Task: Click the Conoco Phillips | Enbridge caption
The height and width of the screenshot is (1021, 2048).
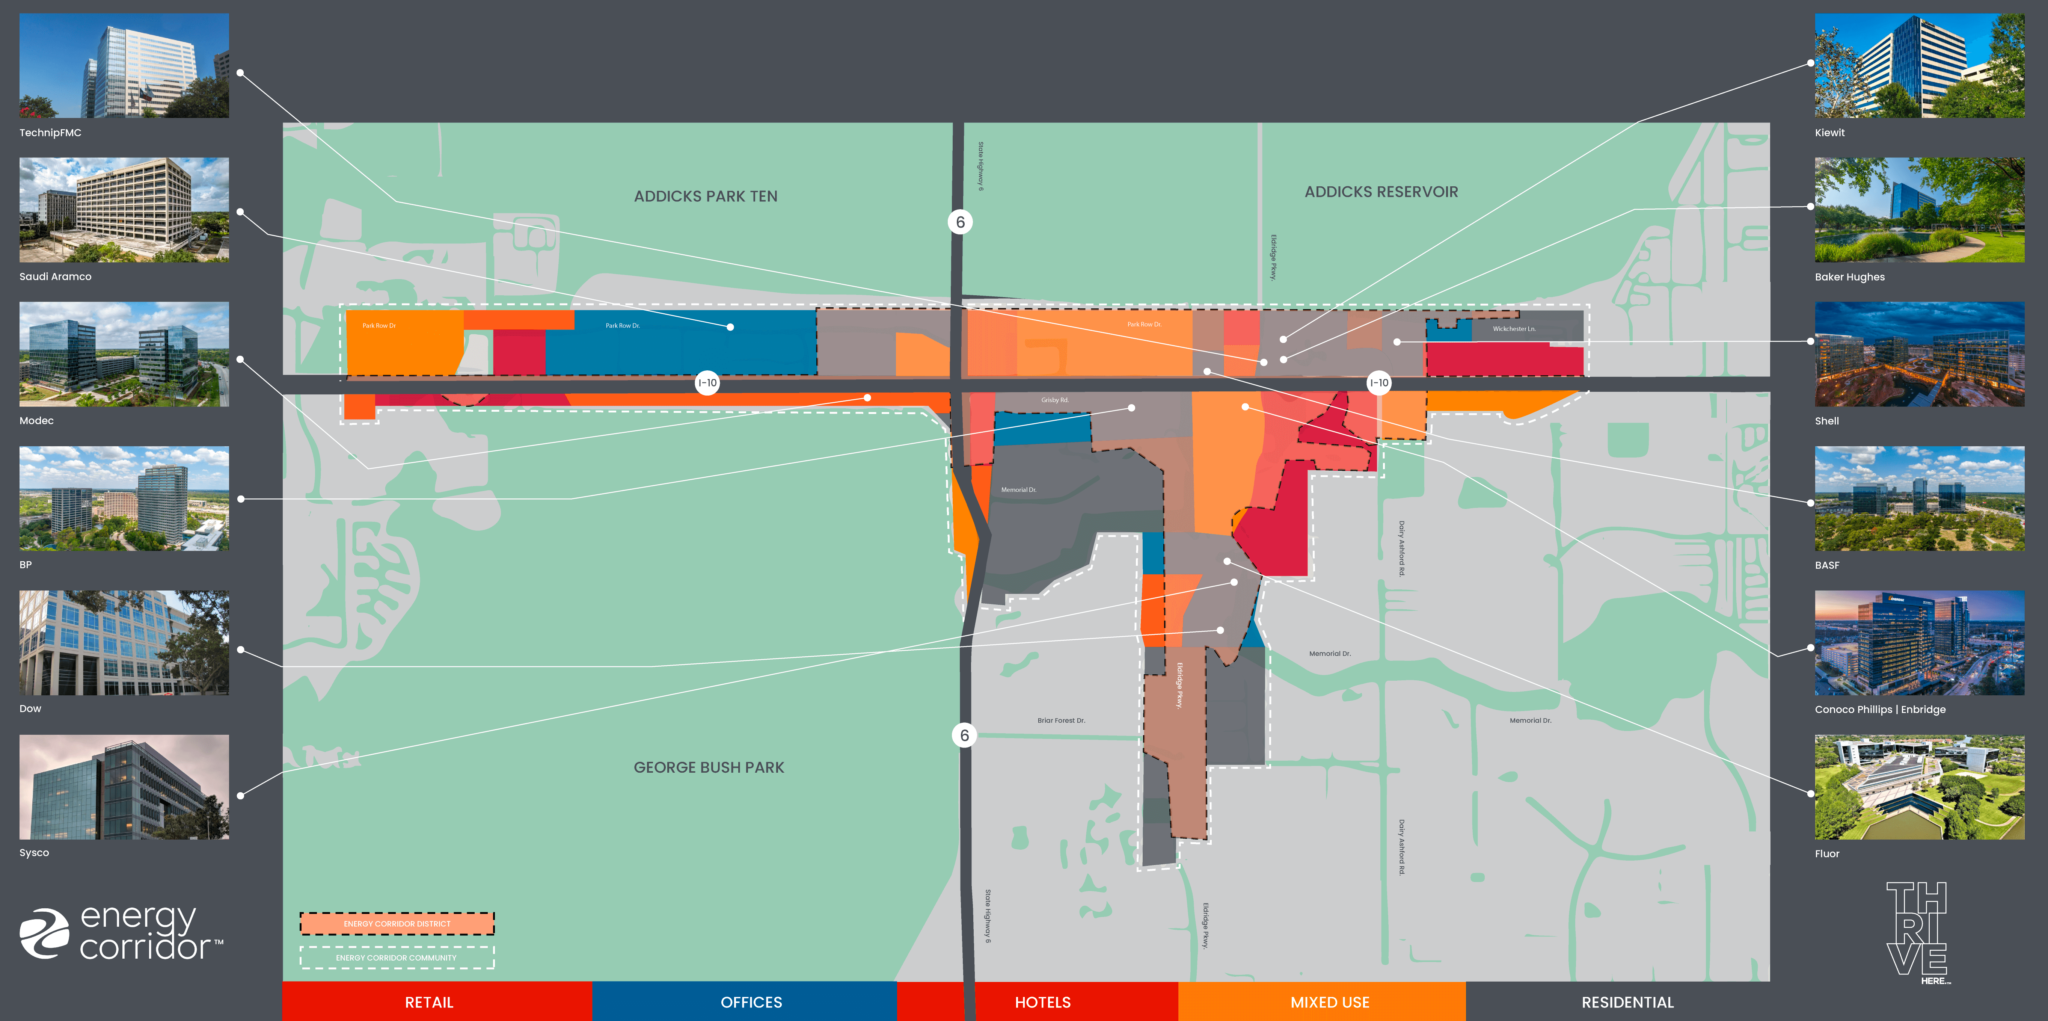Action: tap(1880, 709)
